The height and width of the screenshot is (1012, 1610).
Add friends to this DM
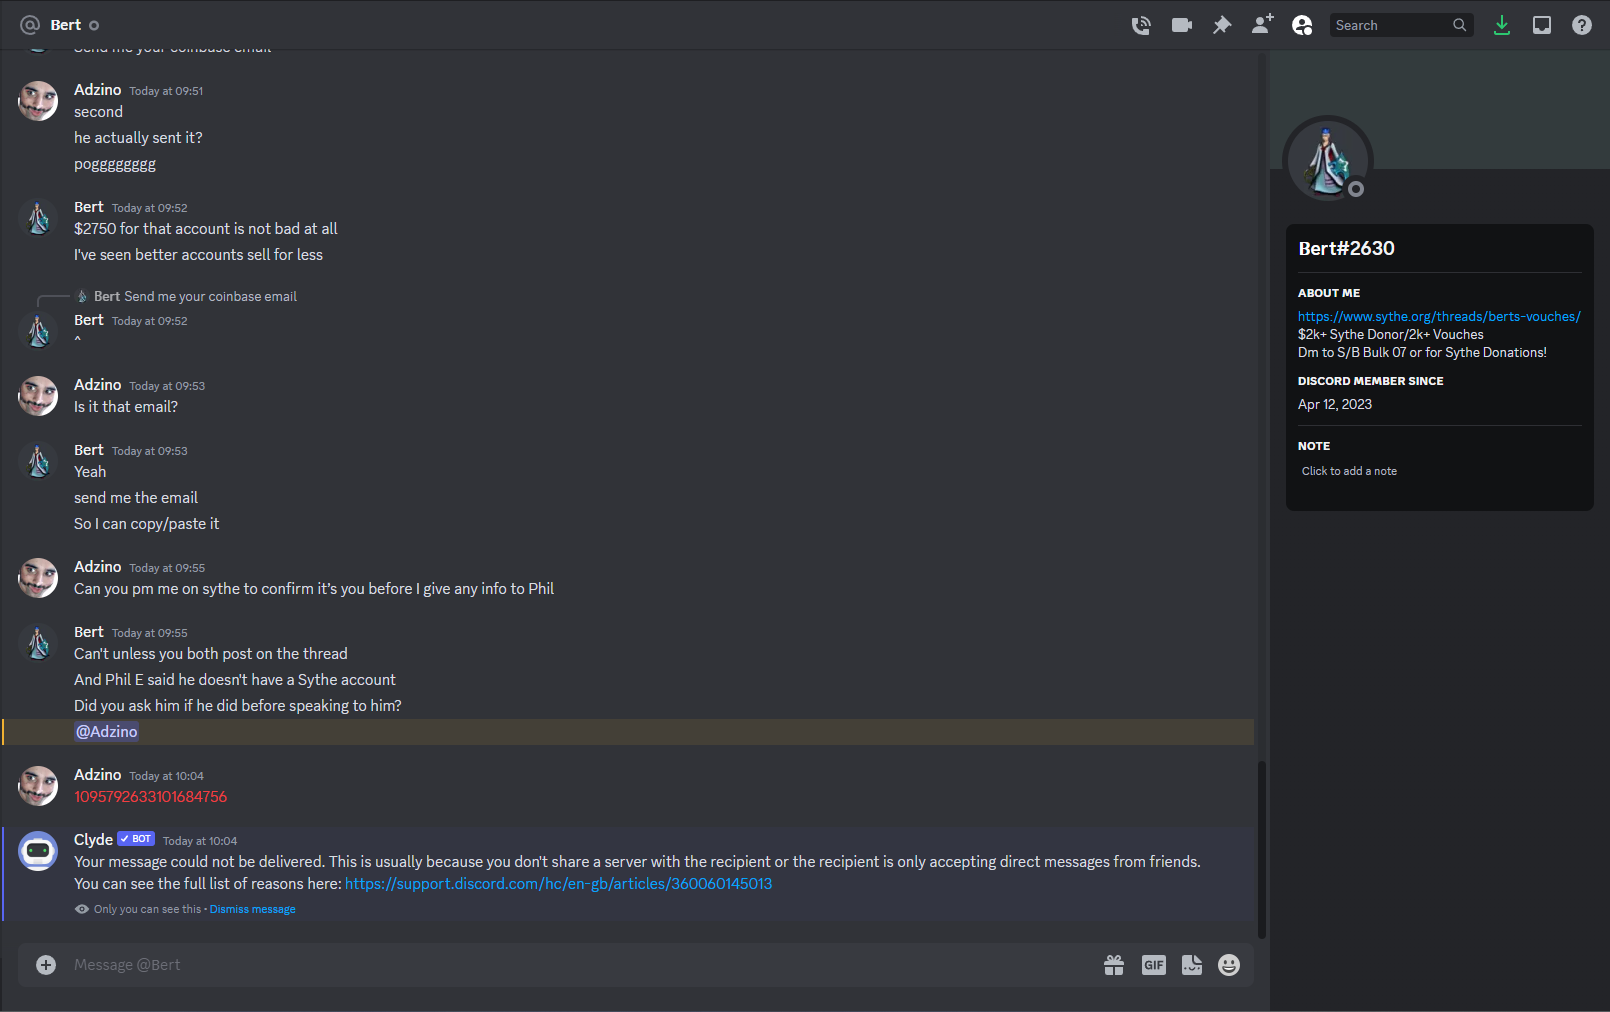1262,25
